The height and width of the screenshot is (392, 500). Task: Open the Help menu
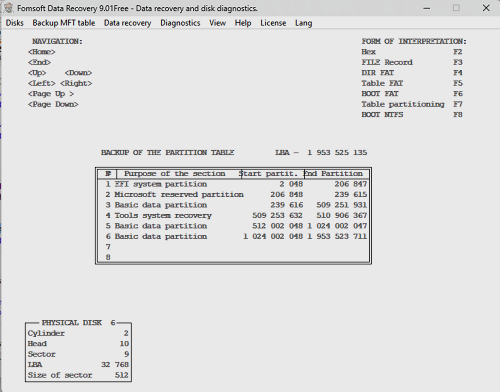(x=243, y=23)
